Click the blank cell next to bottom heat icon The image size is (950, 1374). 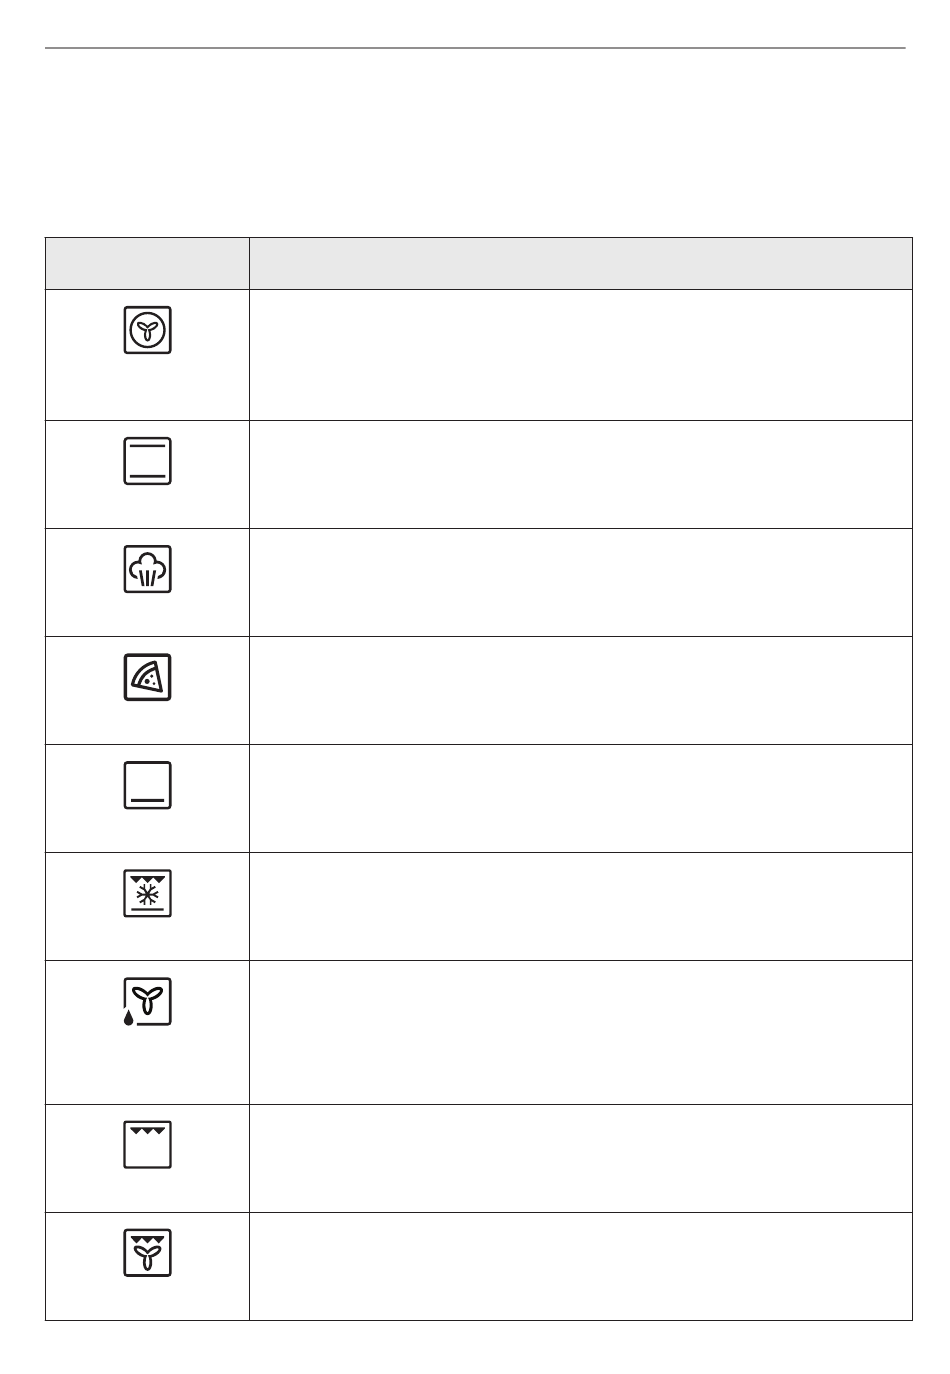[581, 798]
